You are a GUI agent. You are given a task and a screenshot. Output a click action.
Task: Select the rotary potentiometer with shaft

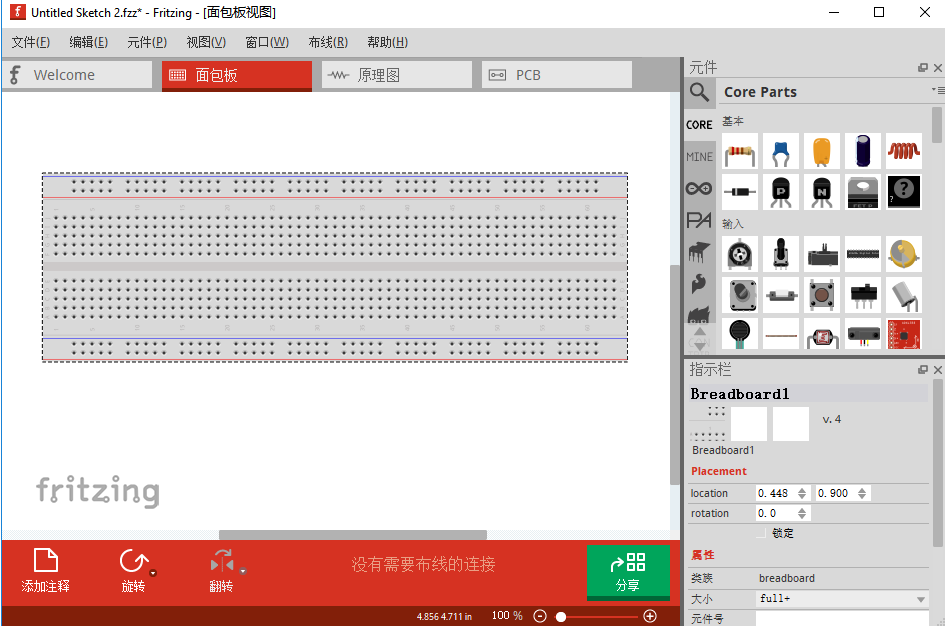pos(780,254)
